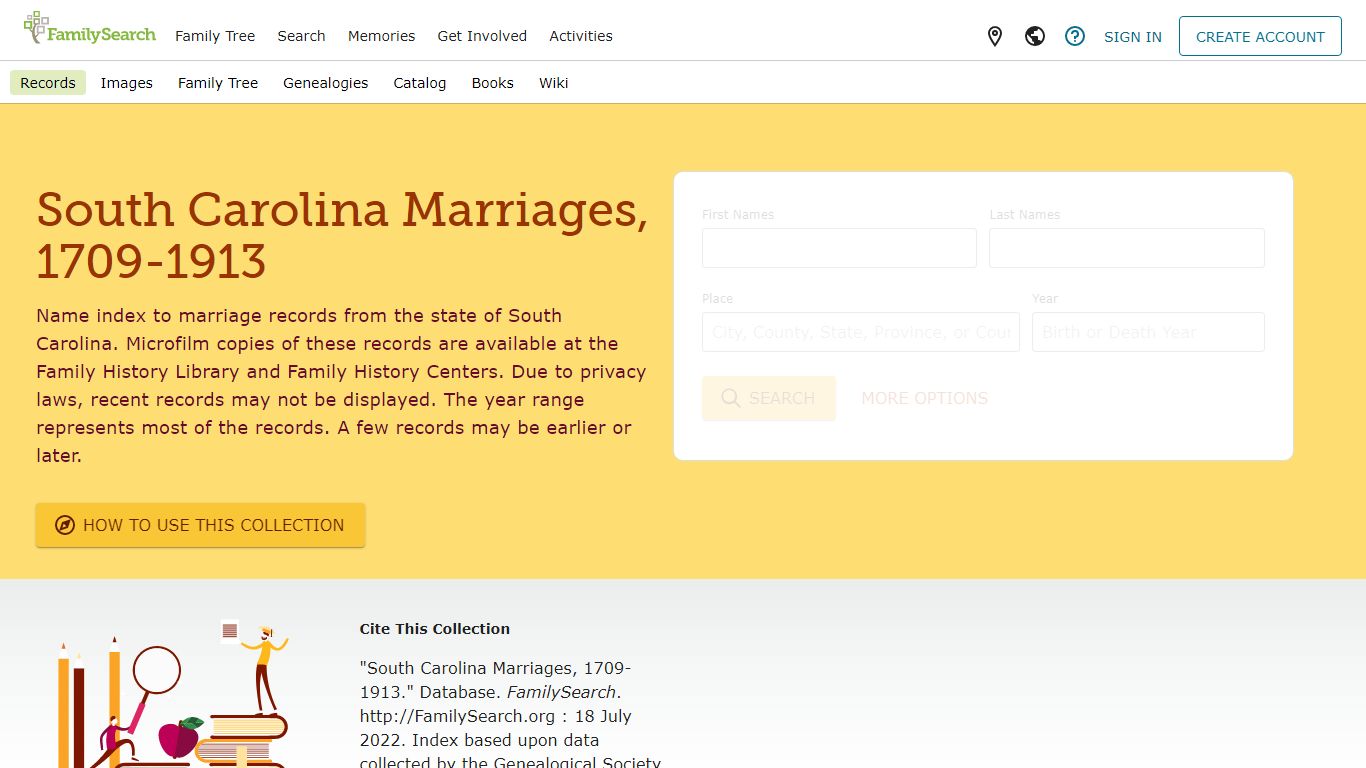
Task: Switch to the Catalog tab
Action: coord(420,83)
